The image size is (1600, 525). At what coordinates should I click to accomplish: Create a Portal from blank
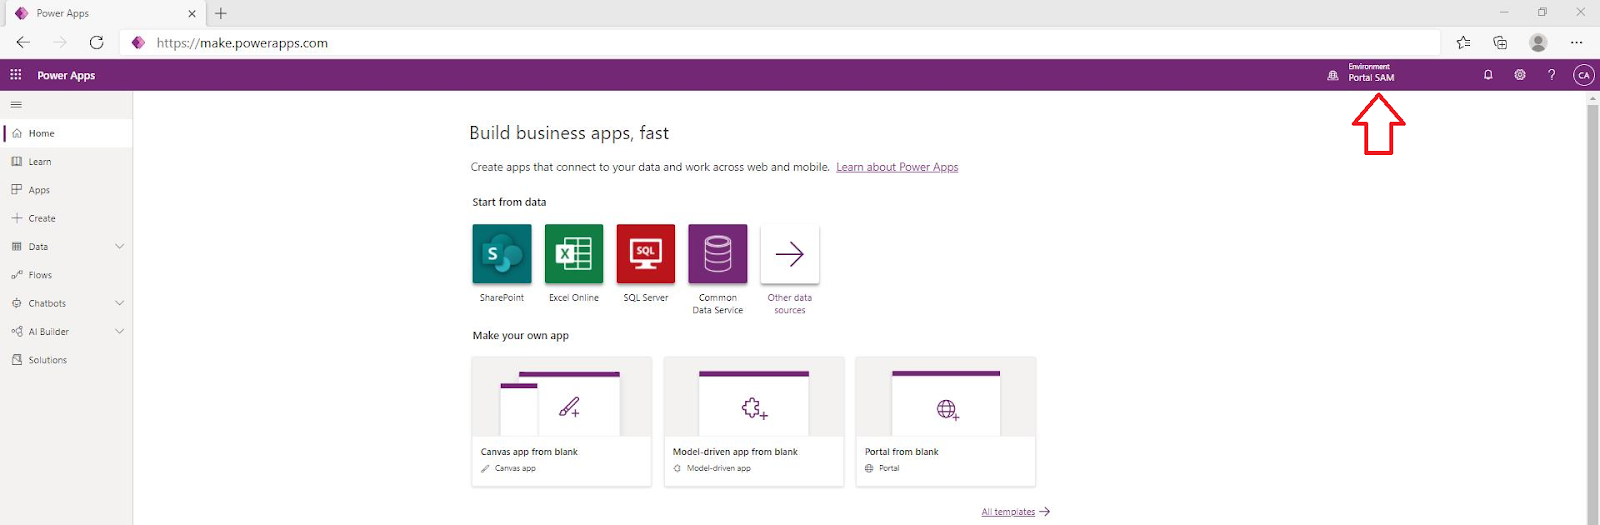(x=946, y=421)
